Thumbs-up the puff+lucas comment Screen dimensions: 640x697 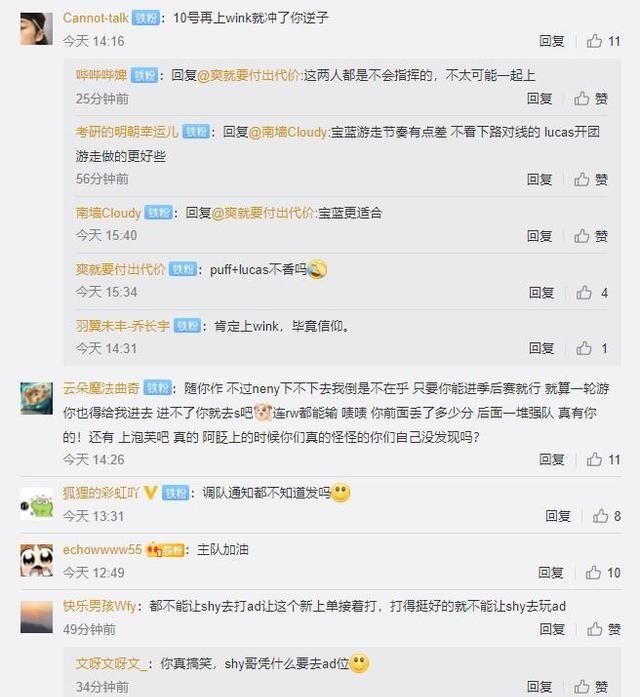tap(592, 292)
